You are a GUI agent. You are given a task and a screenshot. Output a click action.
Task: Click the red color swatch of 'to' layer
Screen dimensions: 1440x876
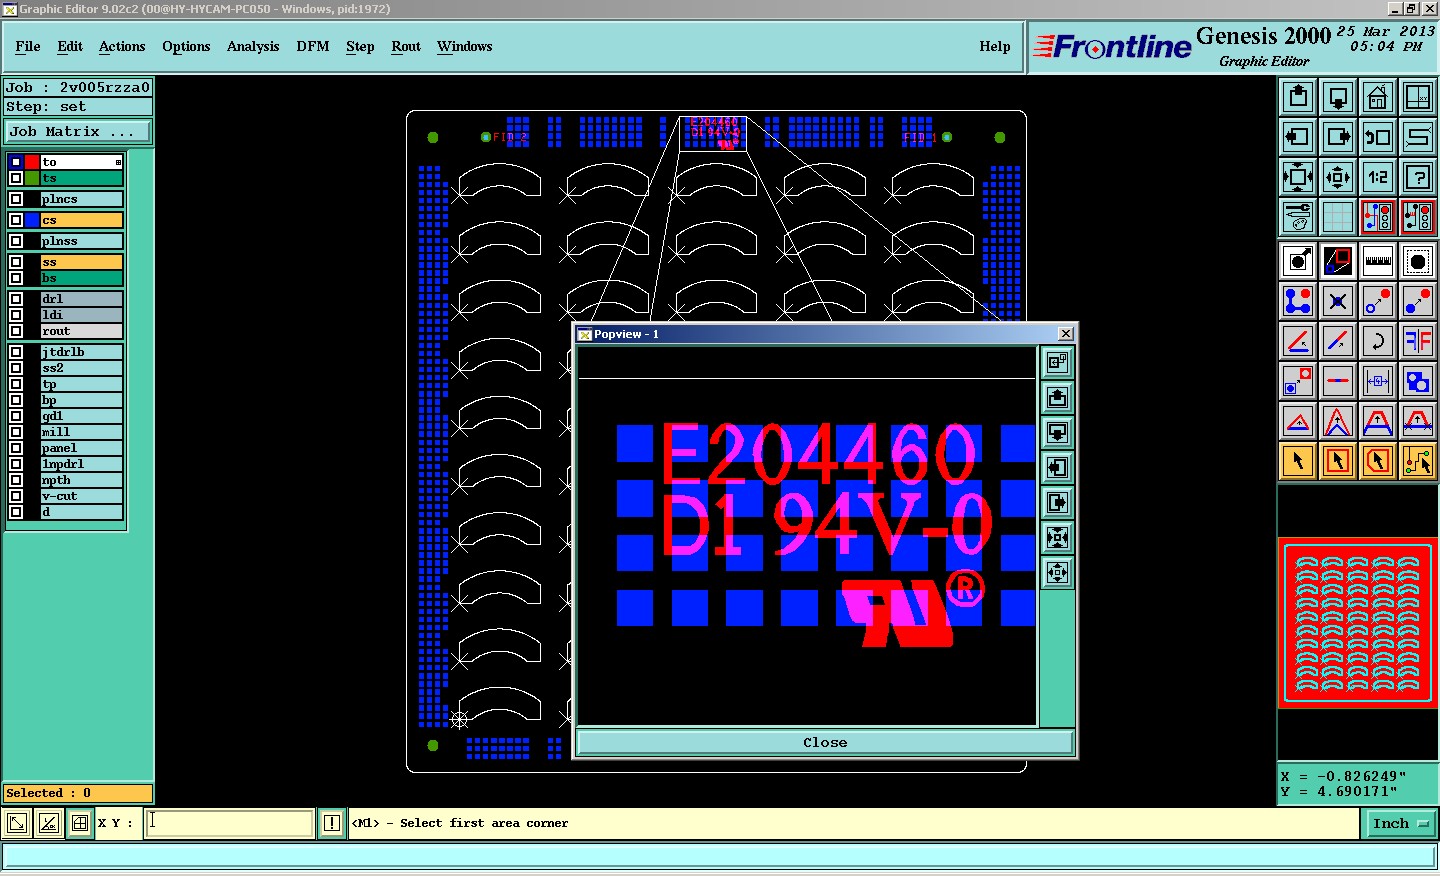coord(32,162)
